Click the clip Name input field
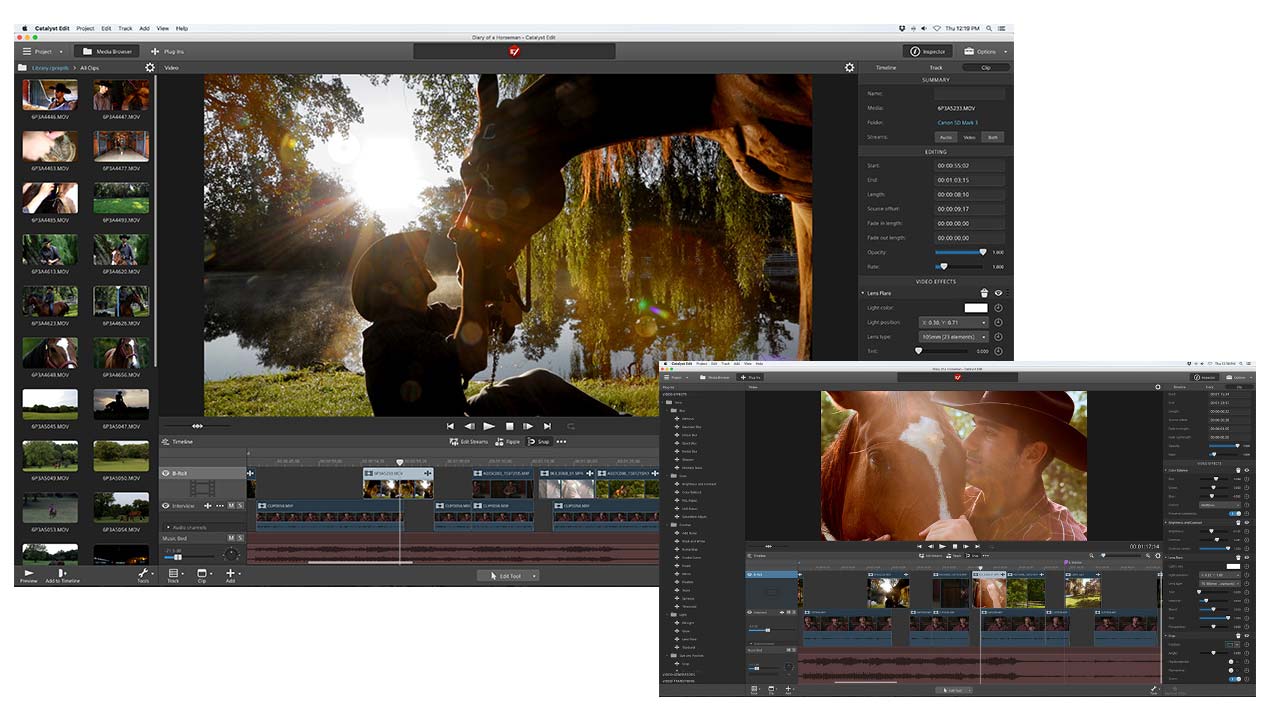The height and width of the screenshot is (720, 1280). [x=969, y=93]
